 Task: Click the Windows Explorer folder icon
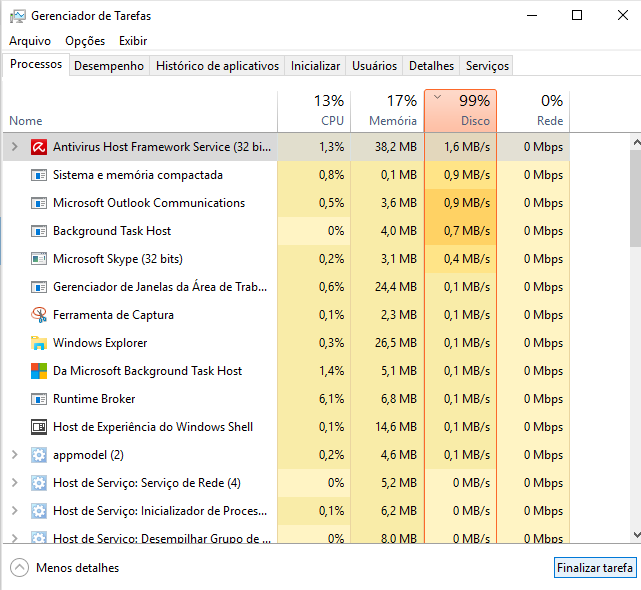39,343
